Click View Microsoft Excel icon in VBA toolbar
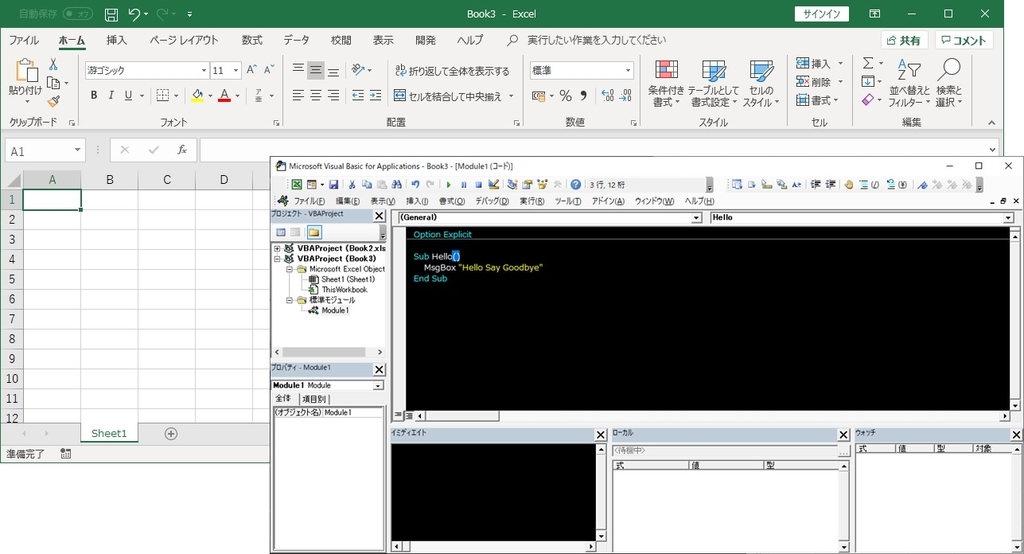 click(296, 185)
